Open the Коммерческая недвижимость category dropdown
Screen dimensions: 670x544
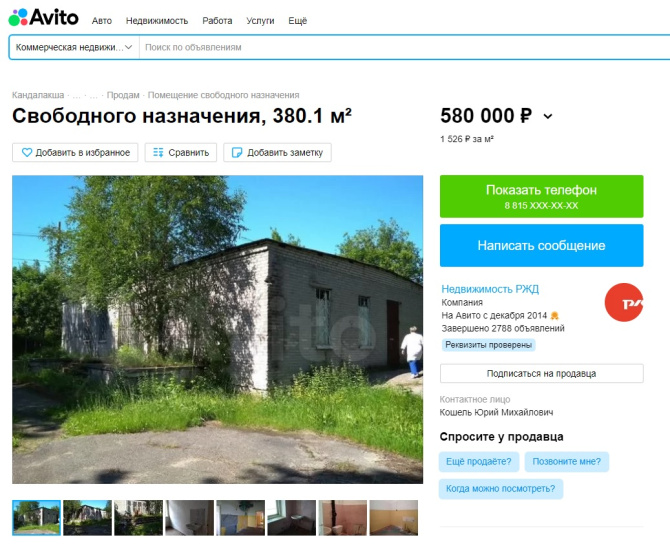[74, 47]
